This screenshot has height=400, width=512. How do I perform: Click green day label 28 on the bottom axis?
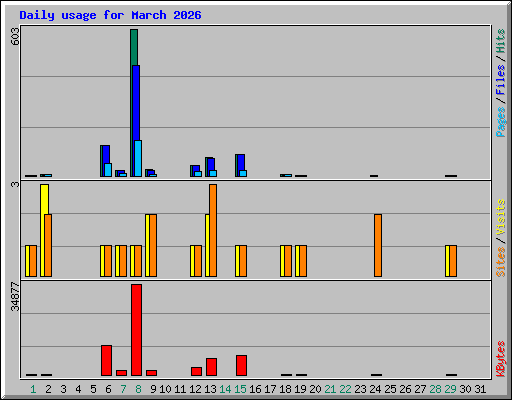[435, 389]
